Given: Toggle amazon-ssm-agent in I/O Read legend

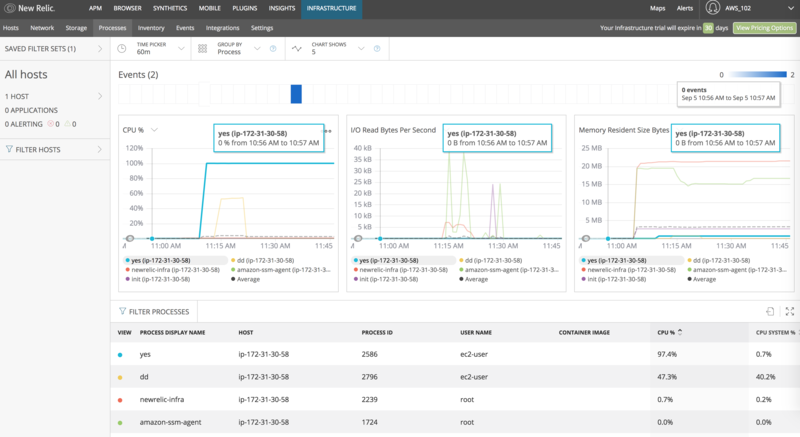Looking at the screenshot, I should tap(509, 270).
